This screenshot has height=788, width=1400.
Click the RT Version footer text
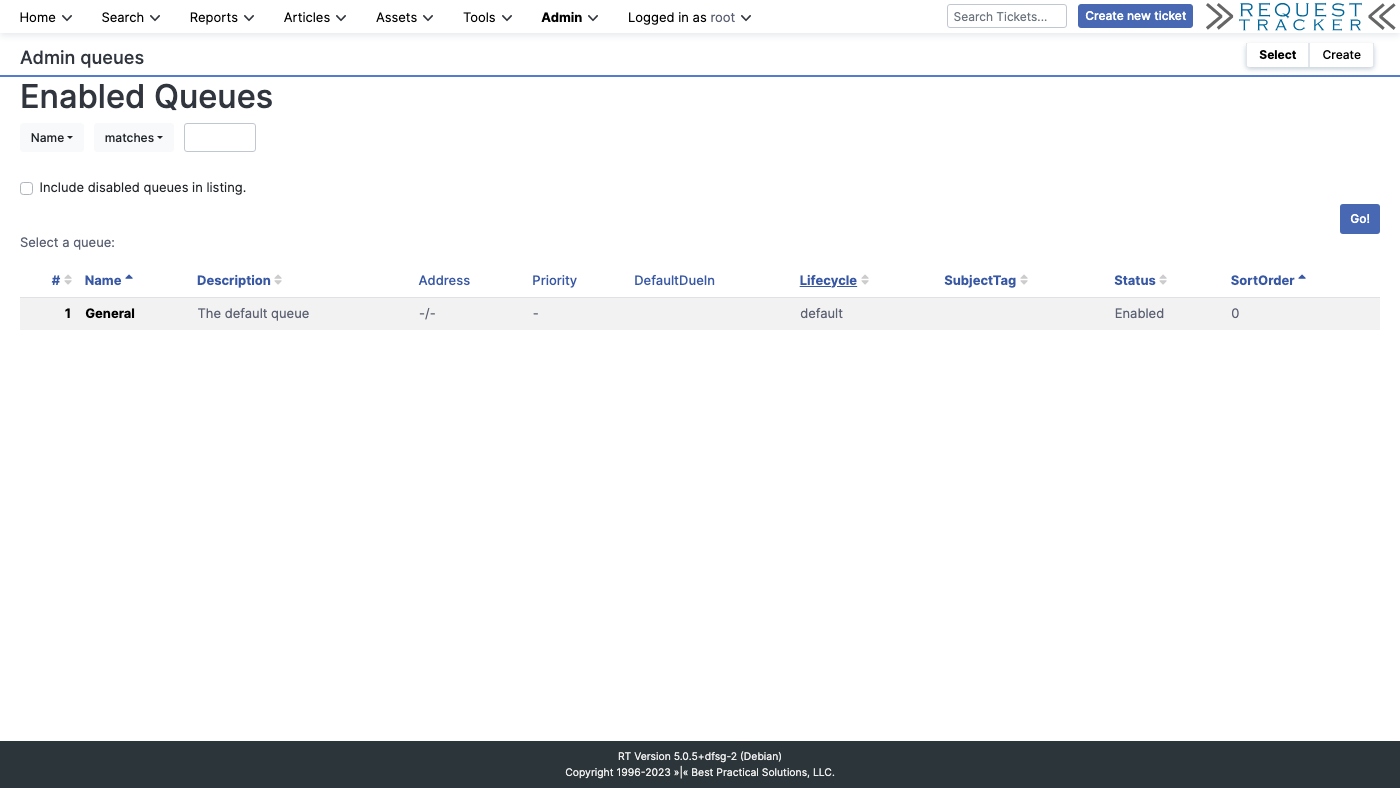click(x=700, y=756)
